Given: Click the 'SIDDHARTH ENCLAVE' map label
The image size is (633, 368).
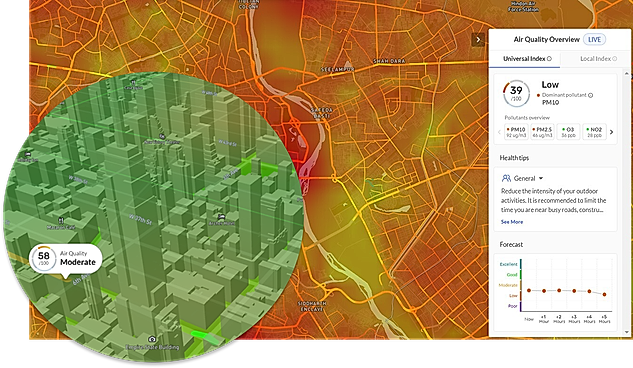Looking at the screenshot, I should [312, 306].
